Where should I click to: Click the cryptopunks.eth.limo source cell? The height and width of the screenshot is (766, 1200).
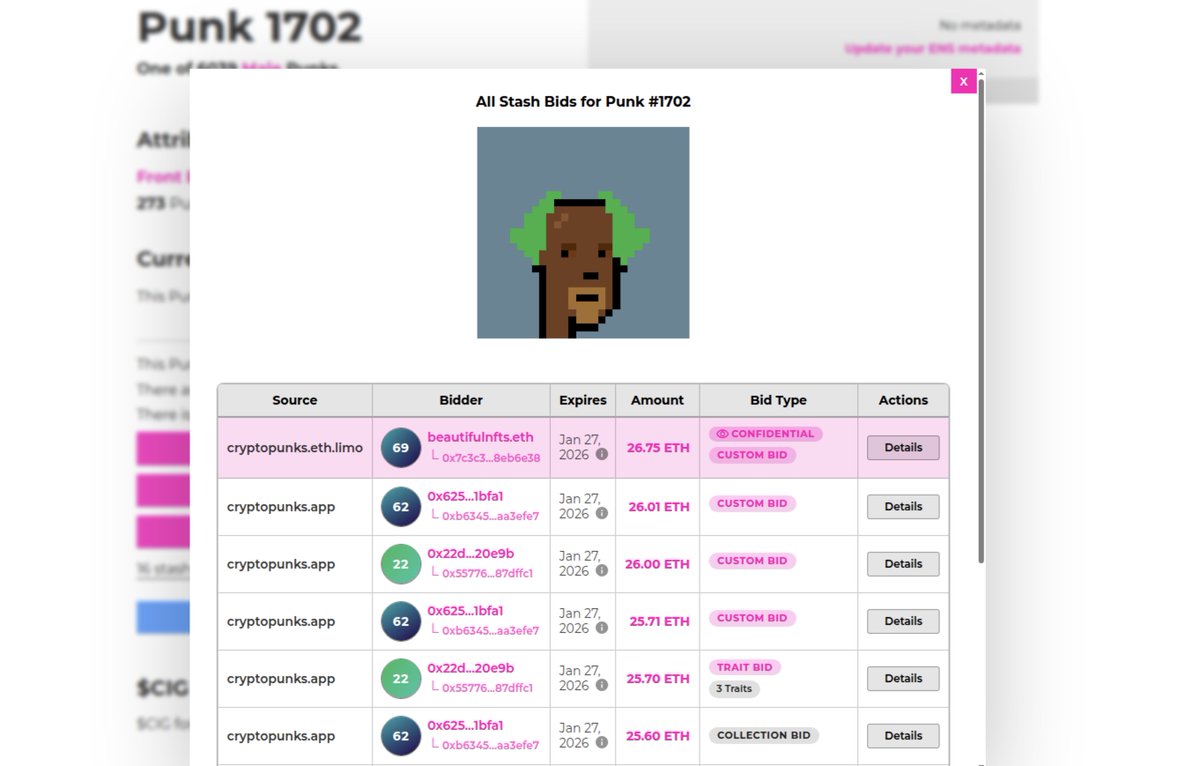pyautogui.click(x=295, y=448)
